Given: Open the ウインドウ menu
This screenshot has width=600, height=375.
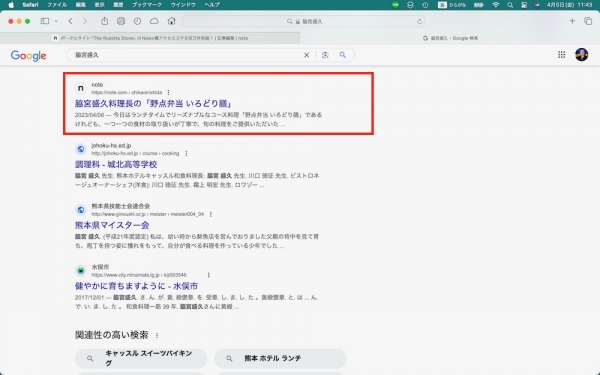Looking at the screenshot, I should [x=183, y=5].
